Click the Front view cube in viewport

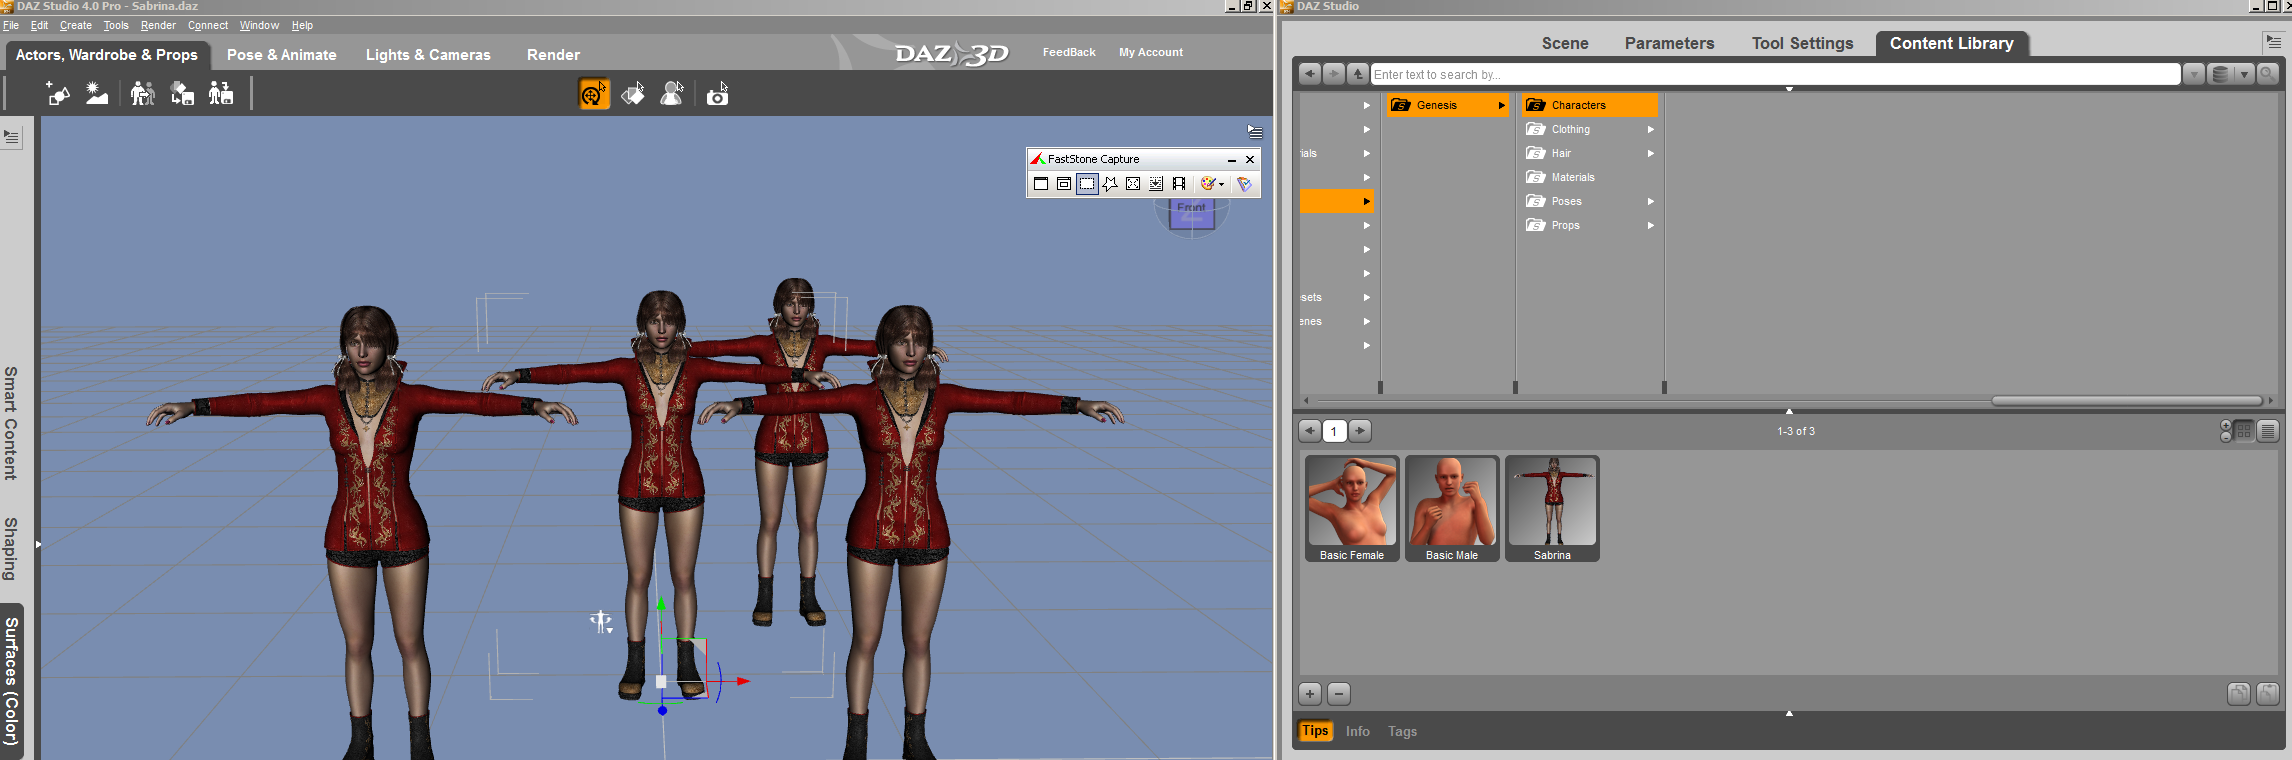click(1191, 213)
